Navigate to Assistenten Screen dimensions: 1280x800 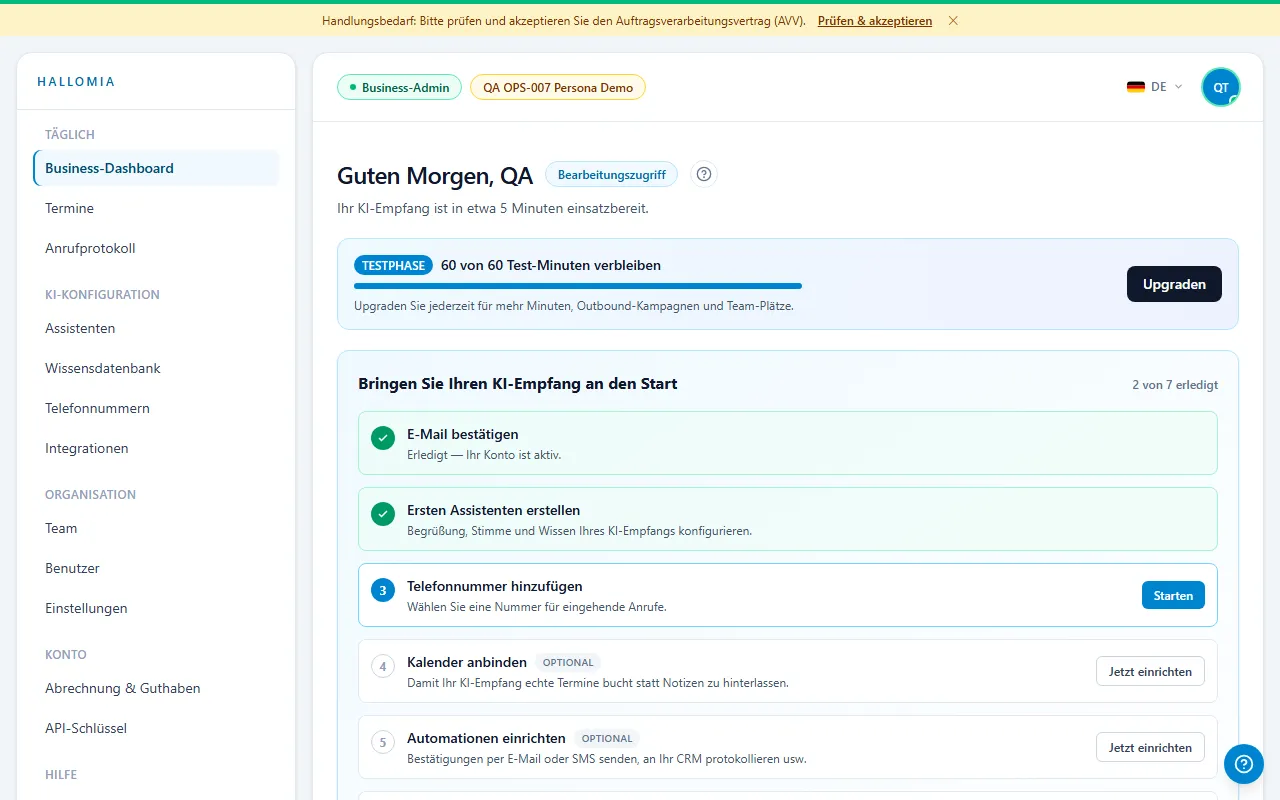156,328
